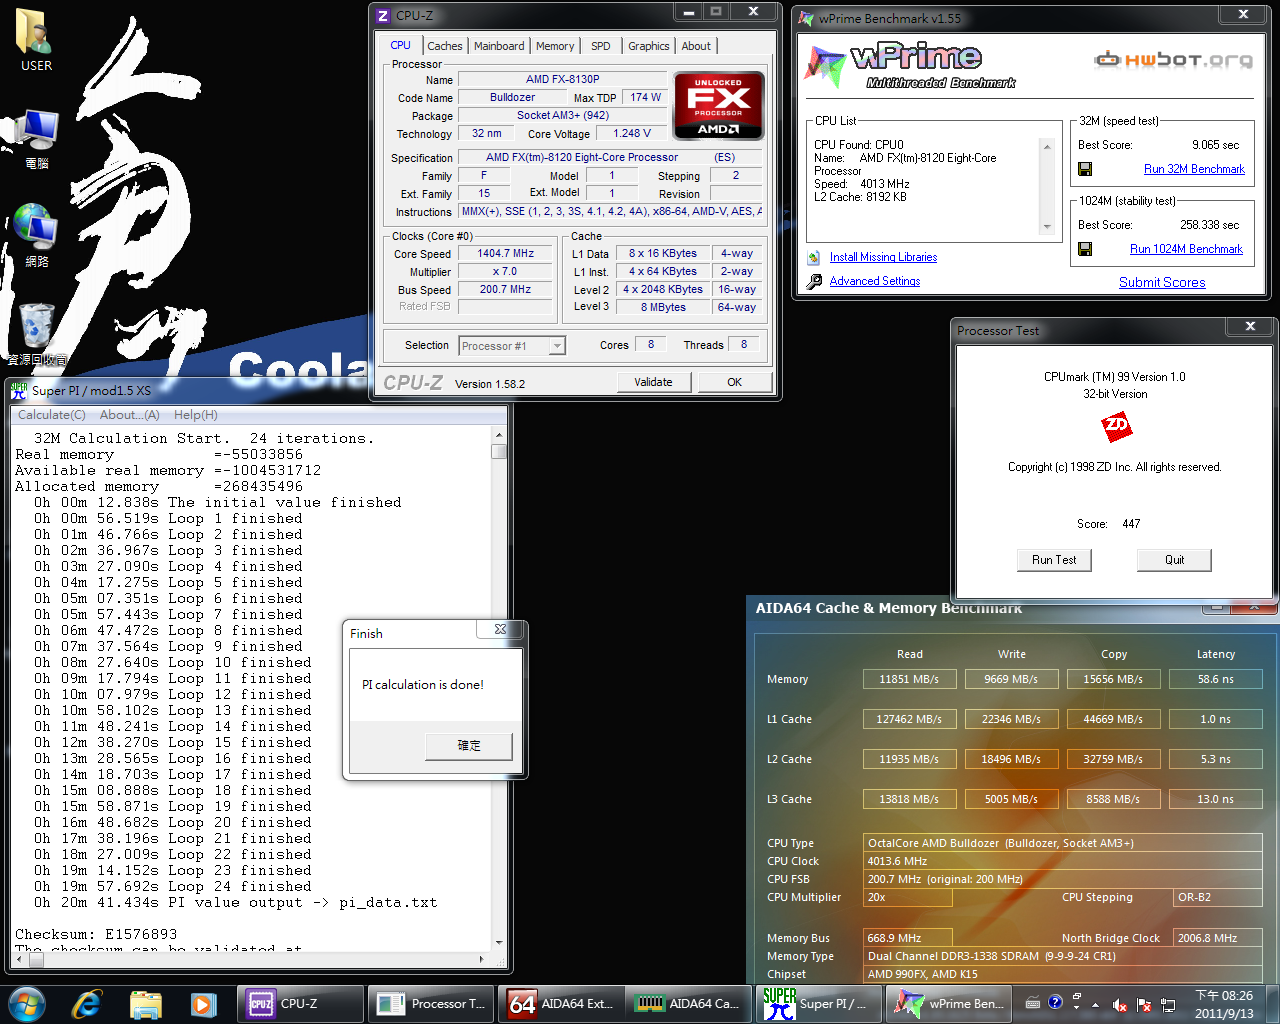Viewport: 1280px width, 1024px height.
Task: Switch to Graphics tab in CPU-Z
Action: [x=649, y=46]
